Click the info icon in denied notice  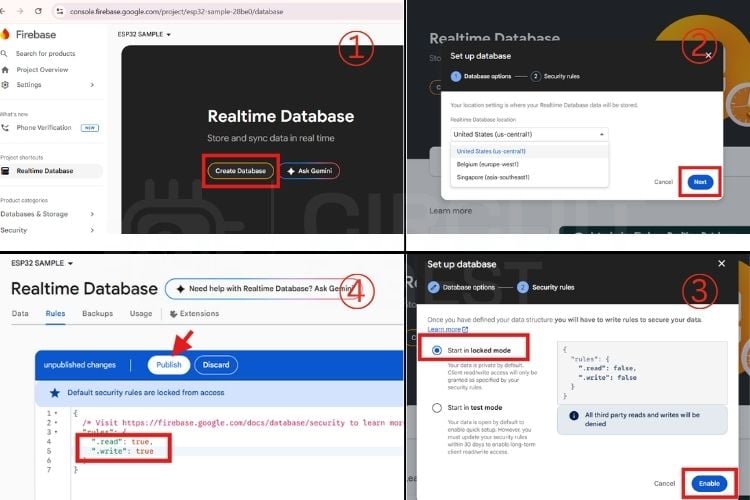(x=574, y=415)
